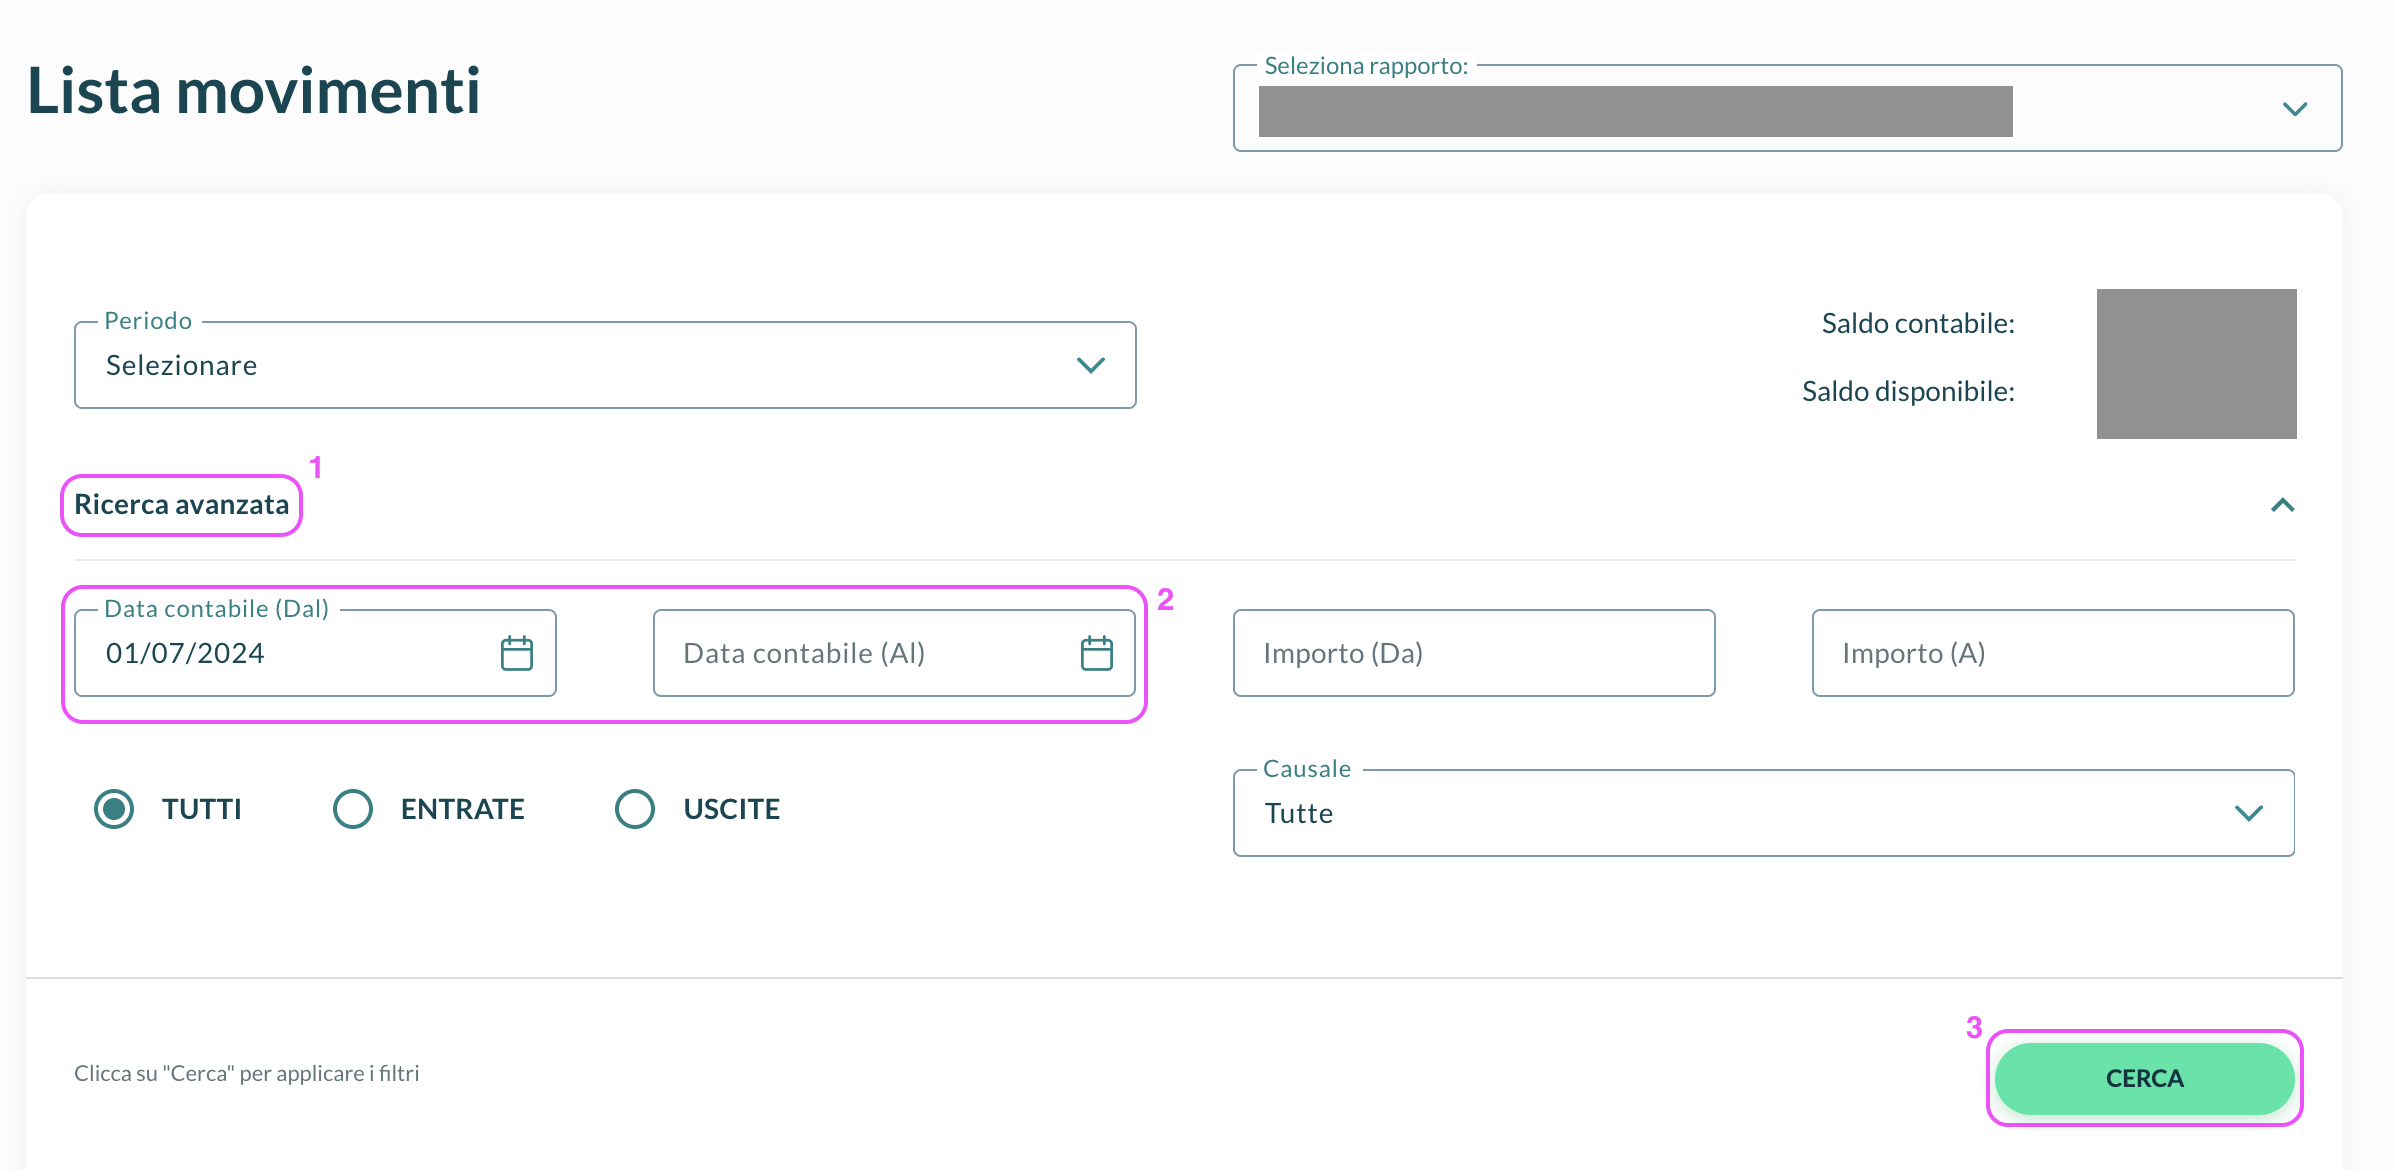Click the Saldo contabile label
2394x1170 pixels.
coord(1918,324)
